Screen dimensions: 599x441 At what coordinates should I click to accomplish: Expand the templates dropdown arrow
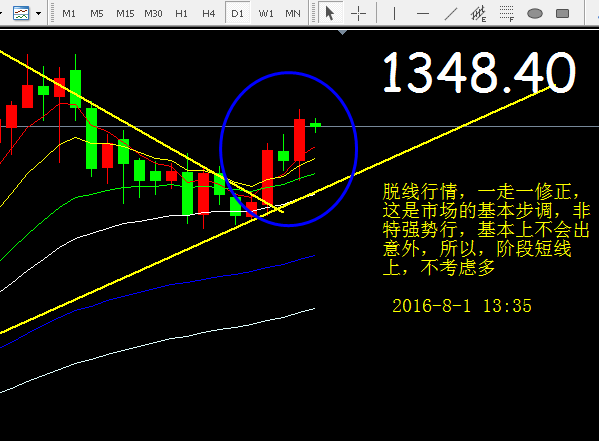pos(39,13)
